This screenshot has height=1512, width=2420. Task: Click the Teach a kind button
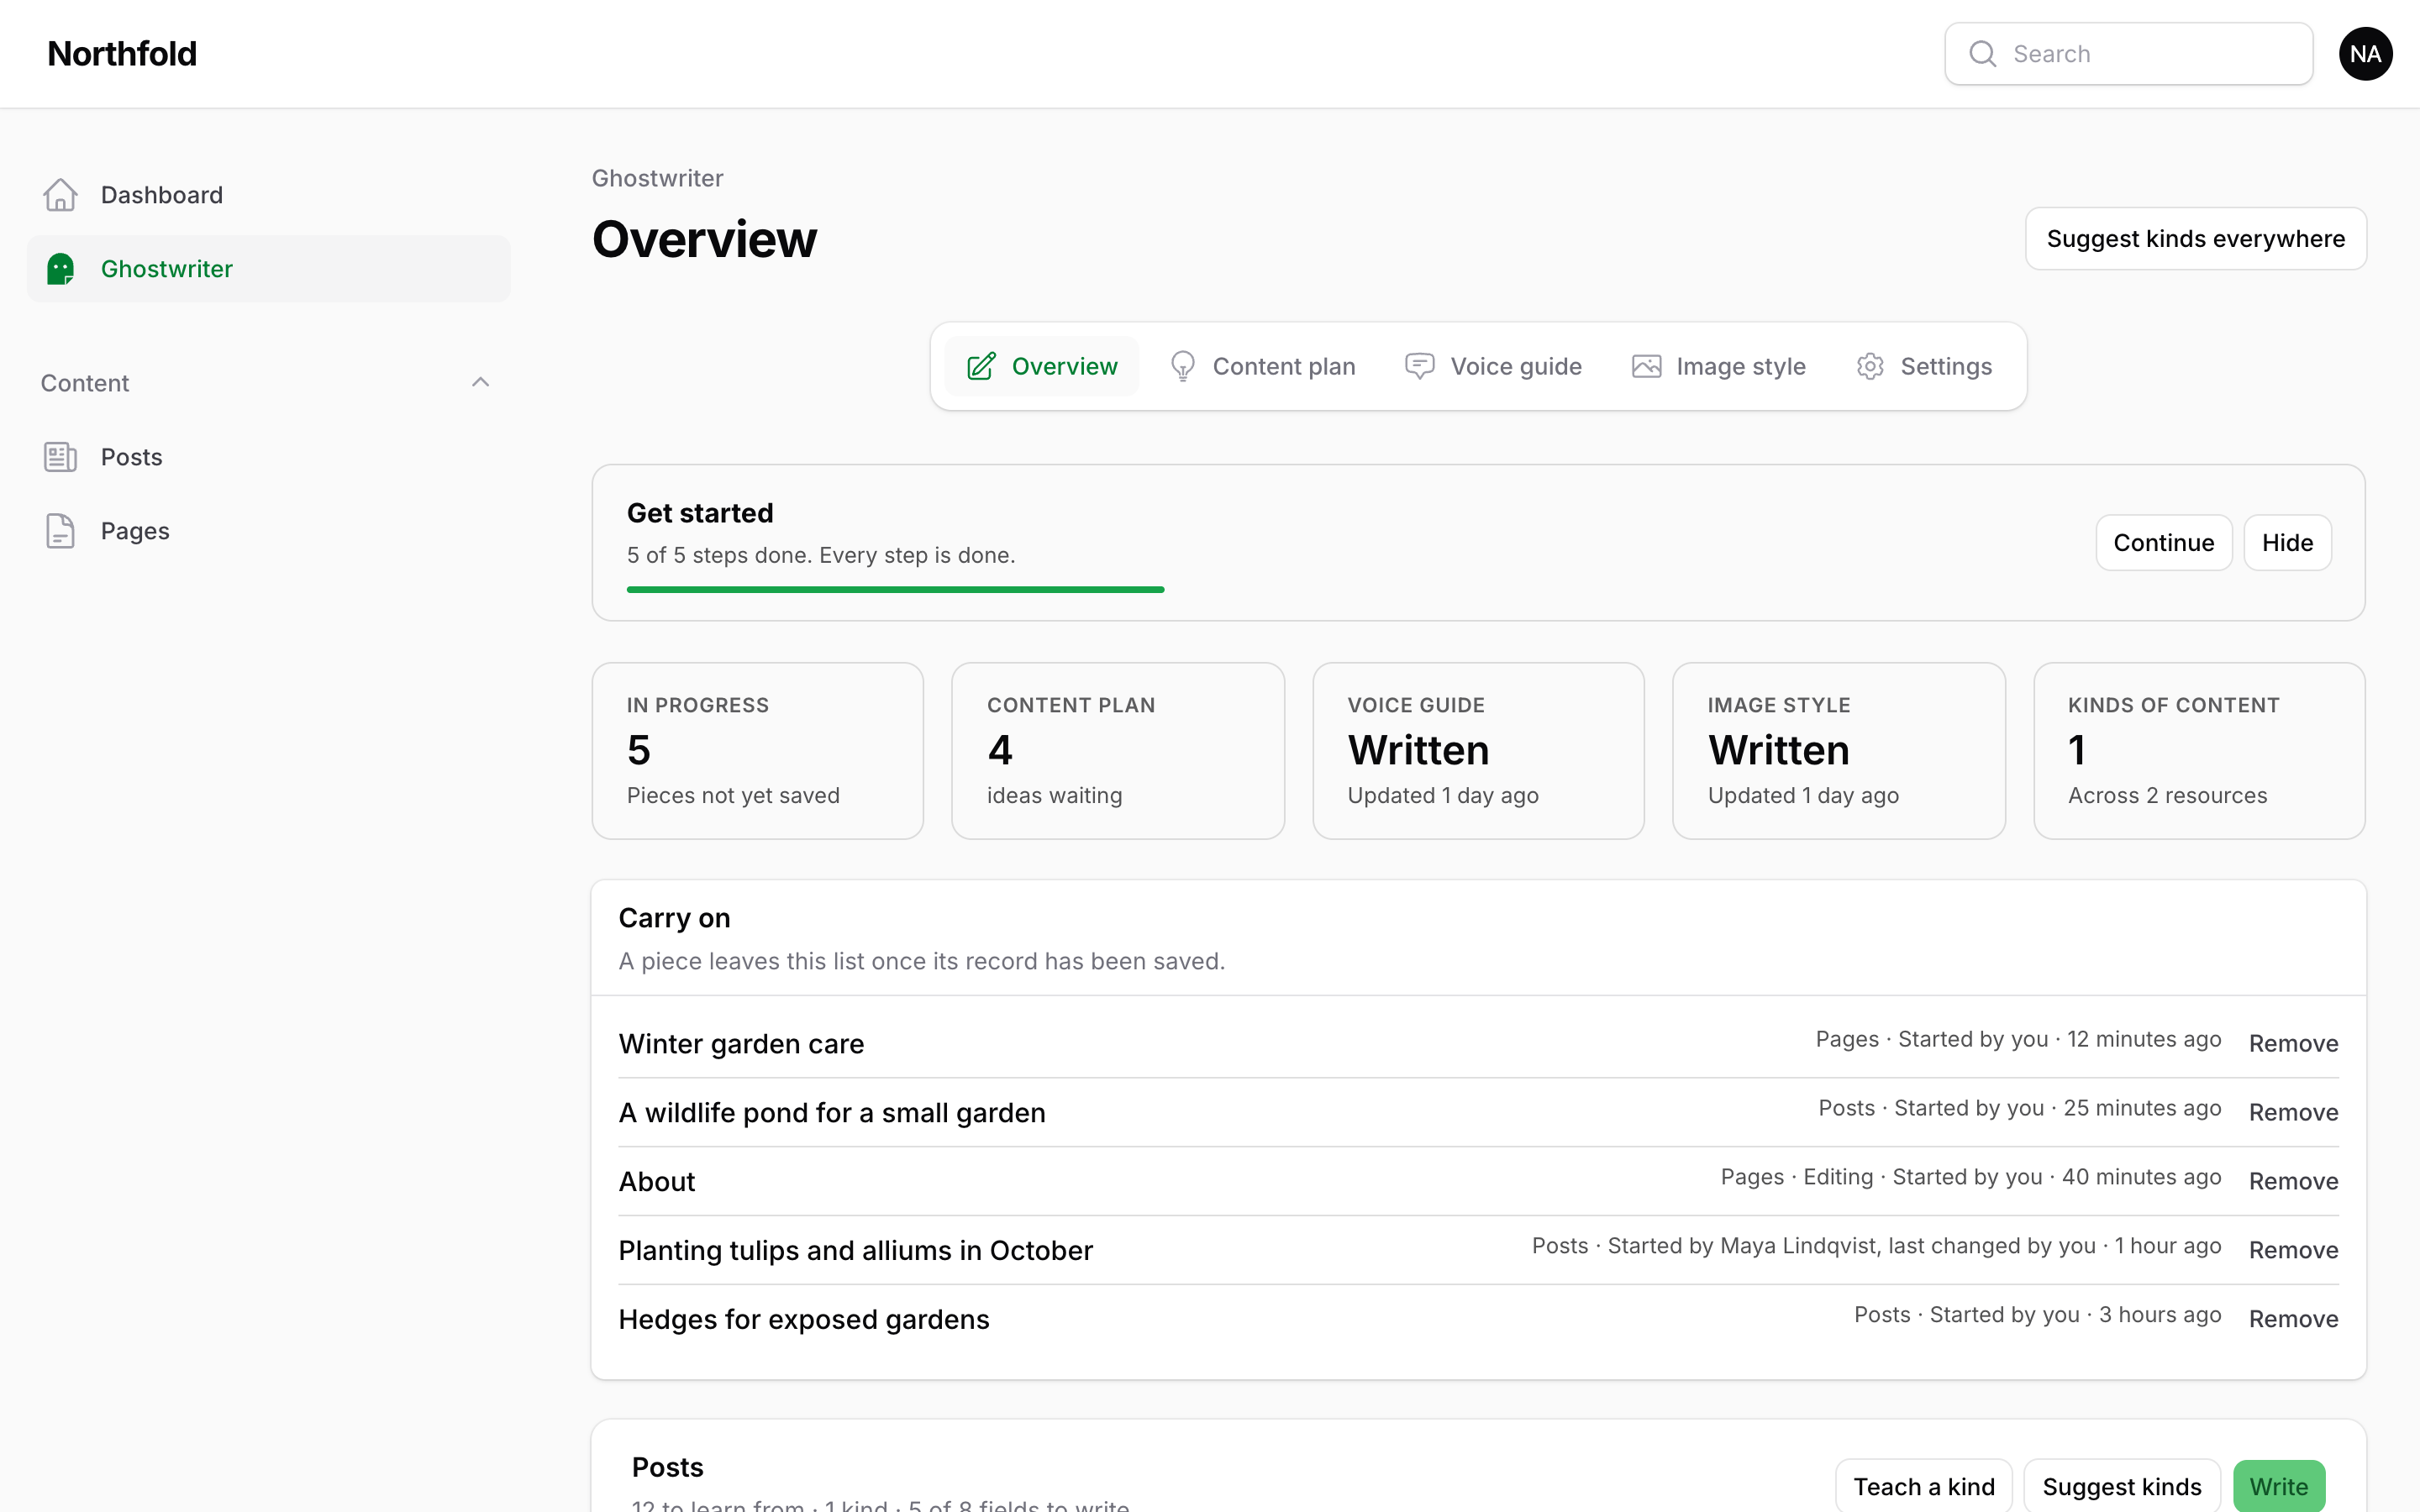point(1923,1486)
